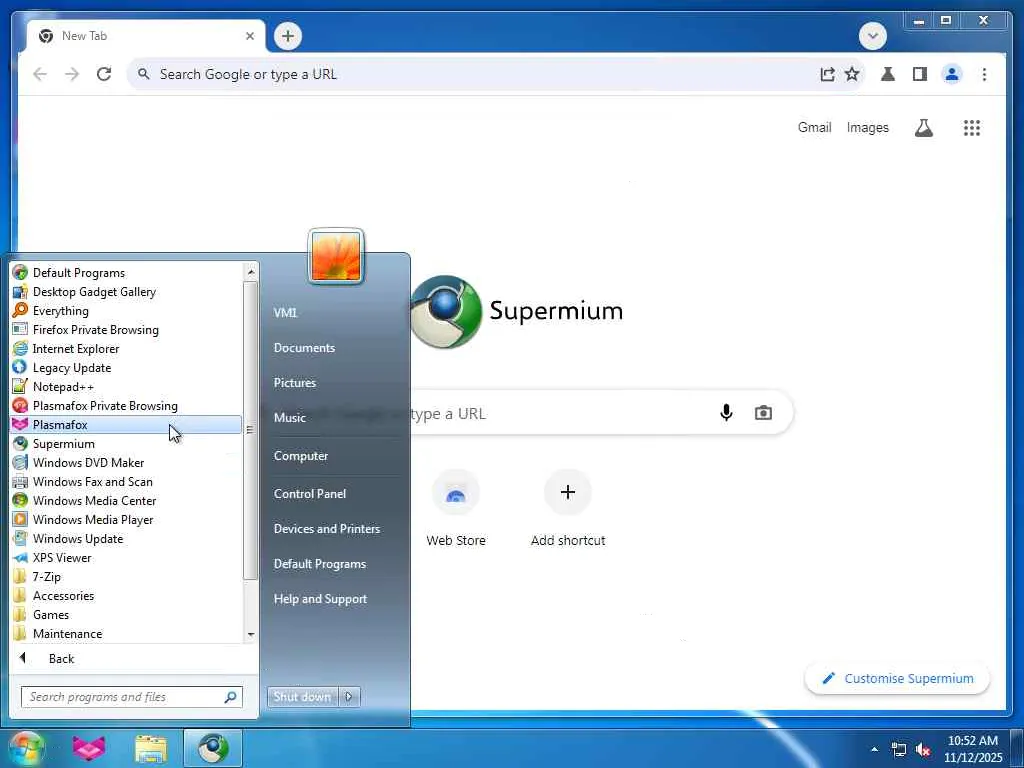This screenshot has width=1024, height=768.
Task: Expand the Accessories folder
Action: [x=126, y=596]
